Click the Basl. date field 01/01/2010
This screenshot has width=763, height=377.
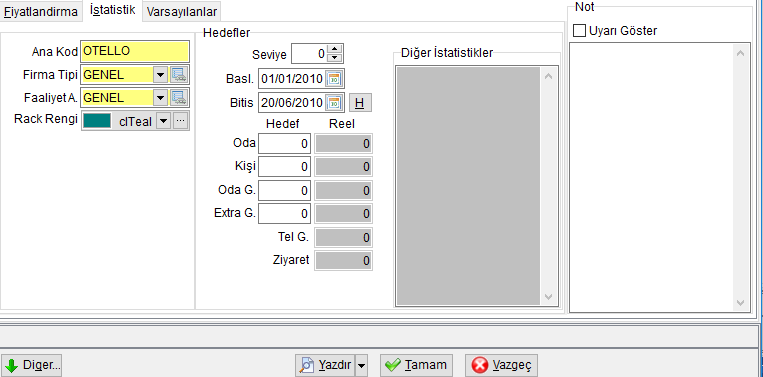click(292, 79)
